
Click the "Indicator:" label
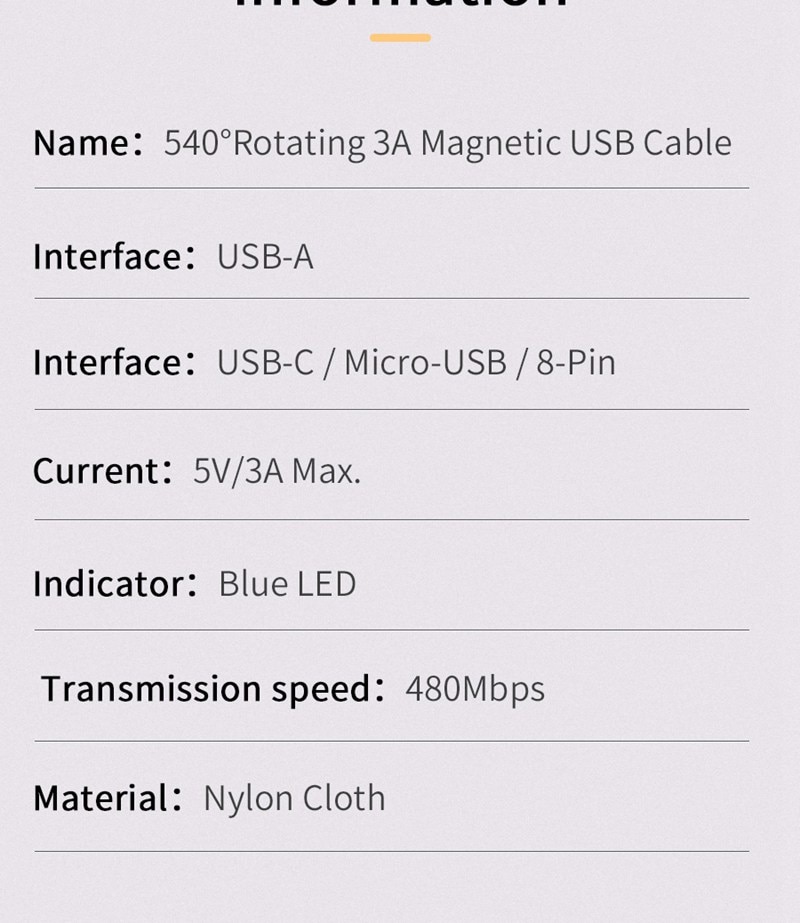[x=115, y=583]
